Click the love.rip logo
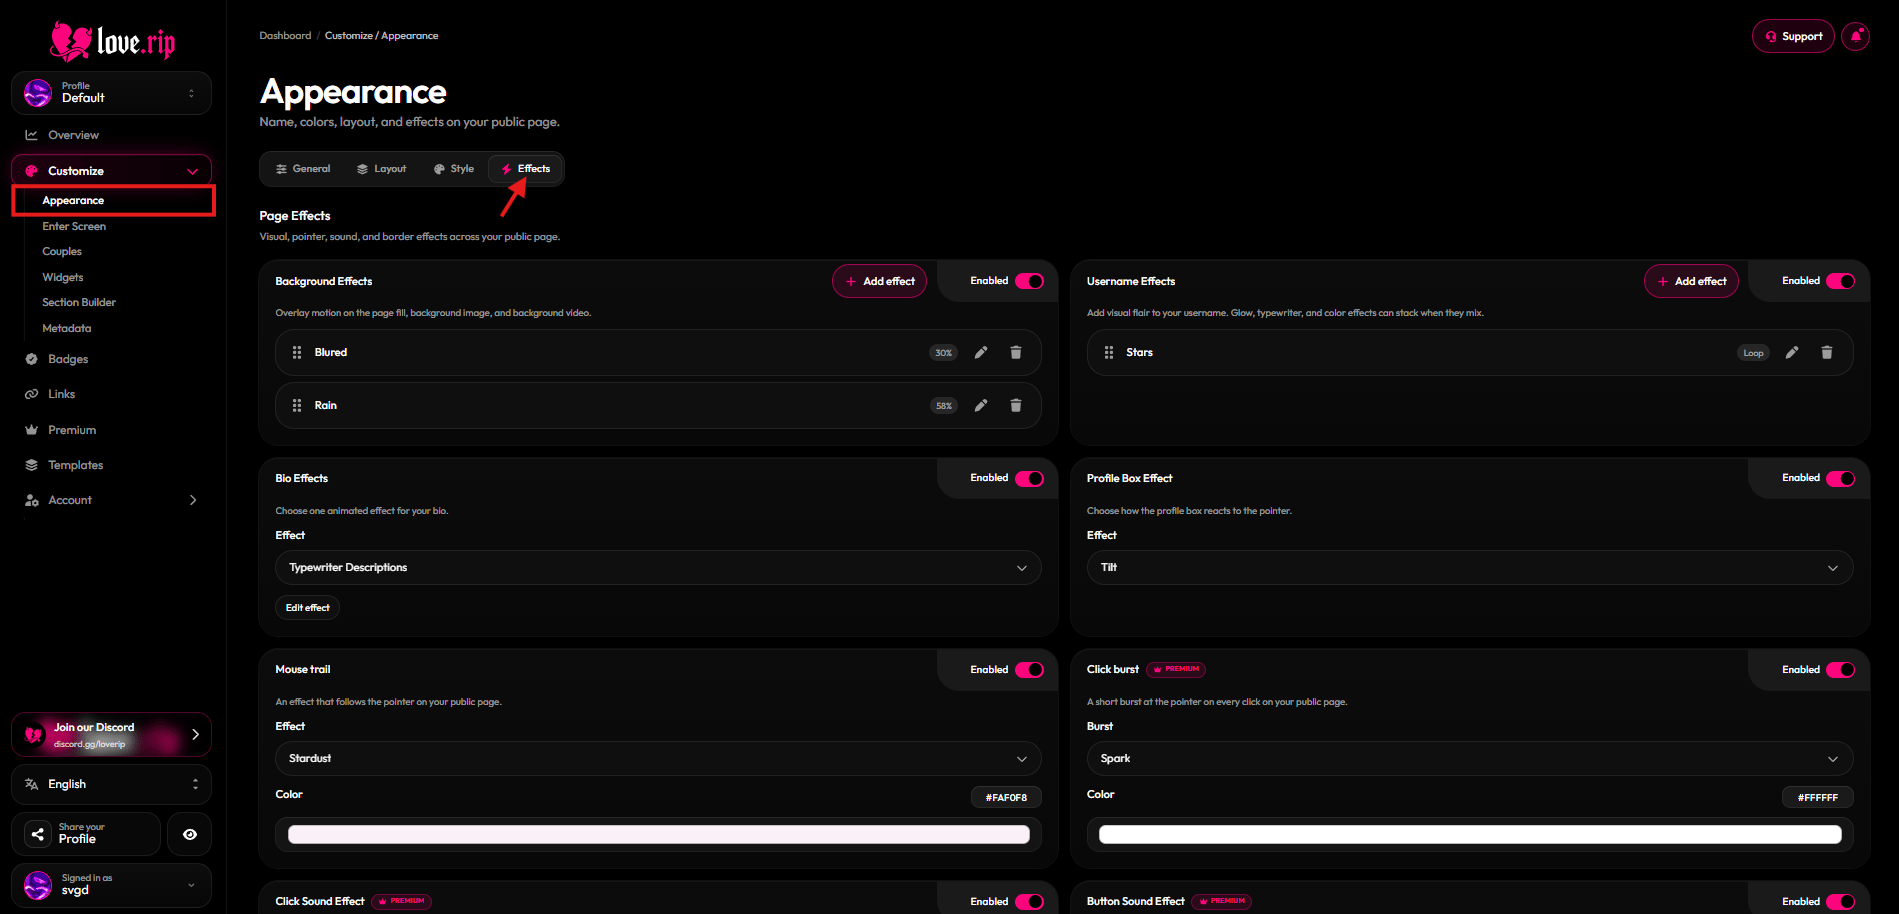This screenshot has height=914, width=1899. click(x=112, y=41)
